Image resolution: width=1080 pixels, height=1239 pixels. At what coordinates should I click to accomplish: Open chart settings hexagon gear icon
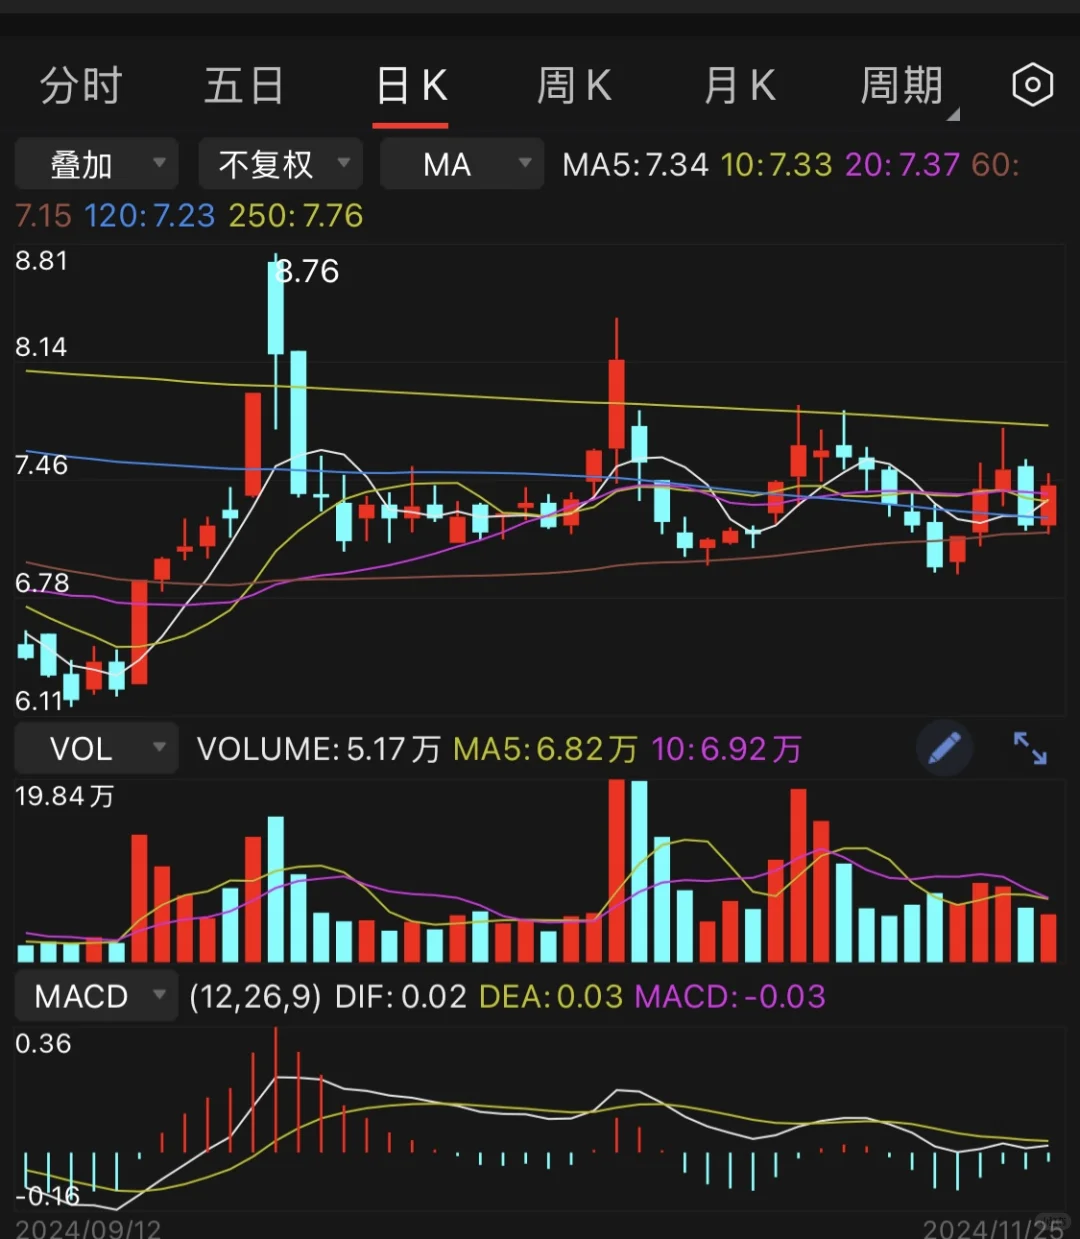(1032, 85)
